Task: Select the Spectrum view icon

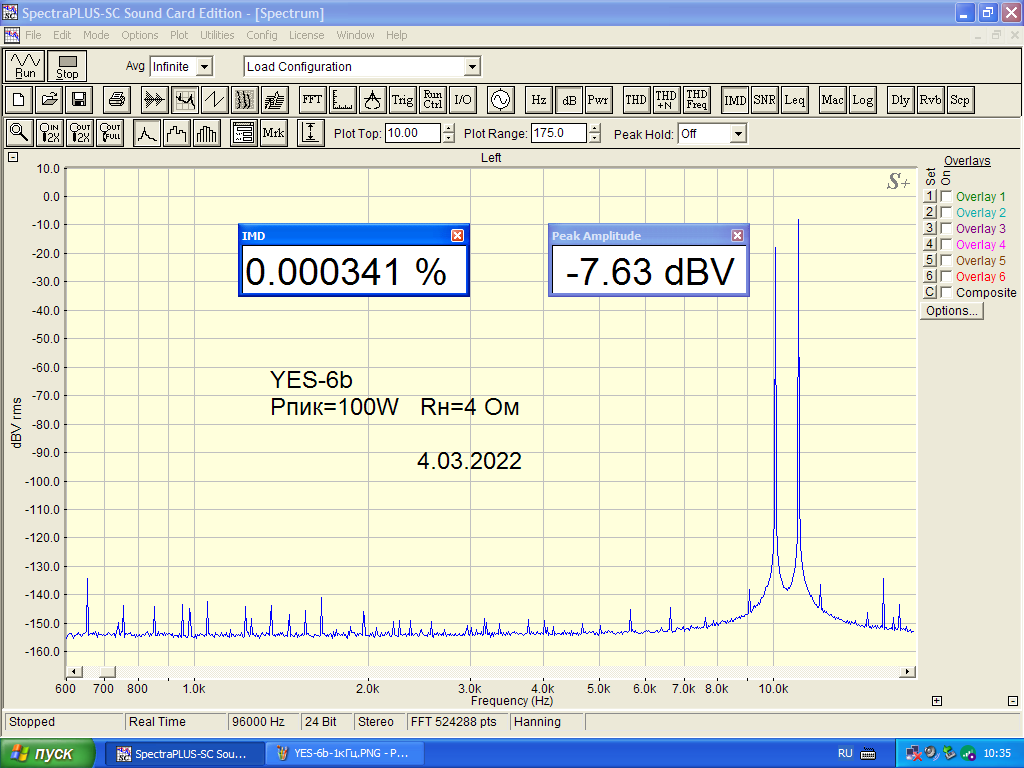Action: point(185,100)
